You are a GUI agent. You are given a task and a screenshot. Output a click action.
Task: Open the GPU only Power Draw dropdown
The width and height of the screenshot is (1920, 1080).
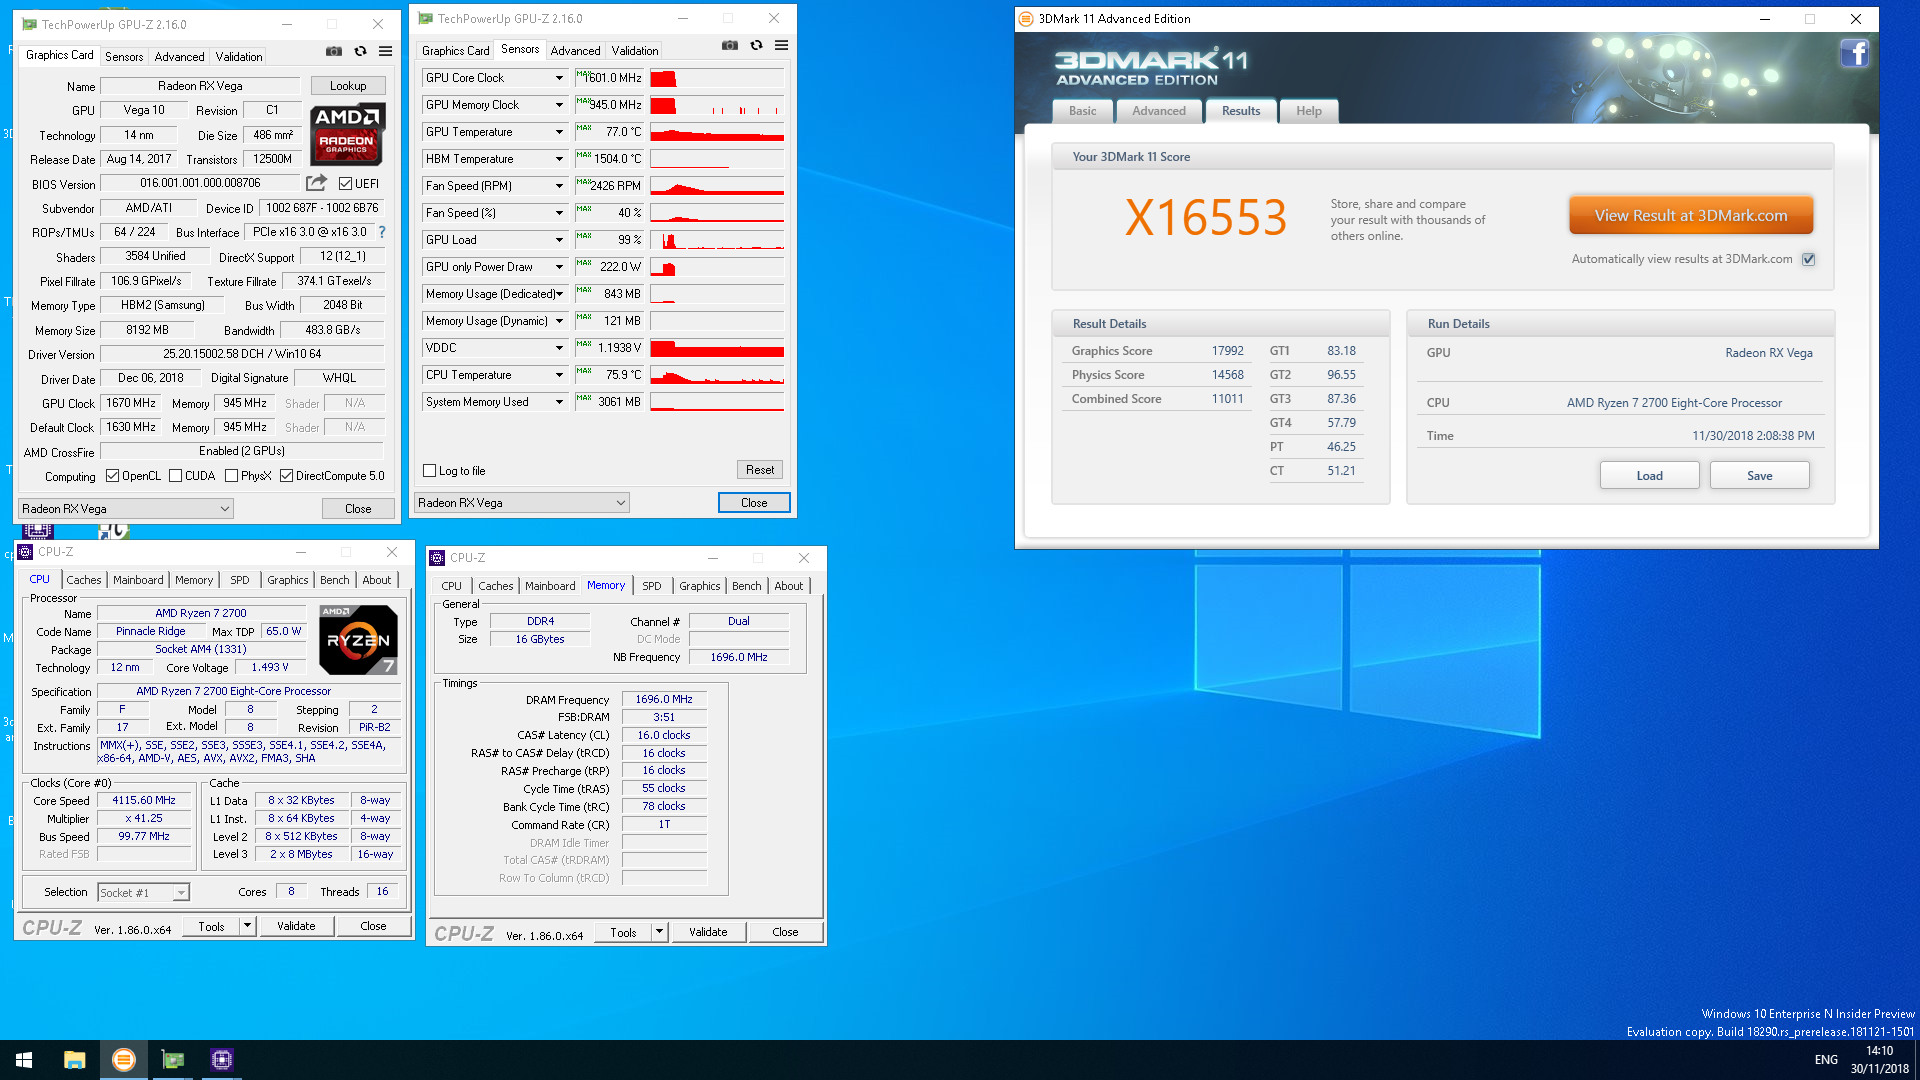tap(559, 267)
